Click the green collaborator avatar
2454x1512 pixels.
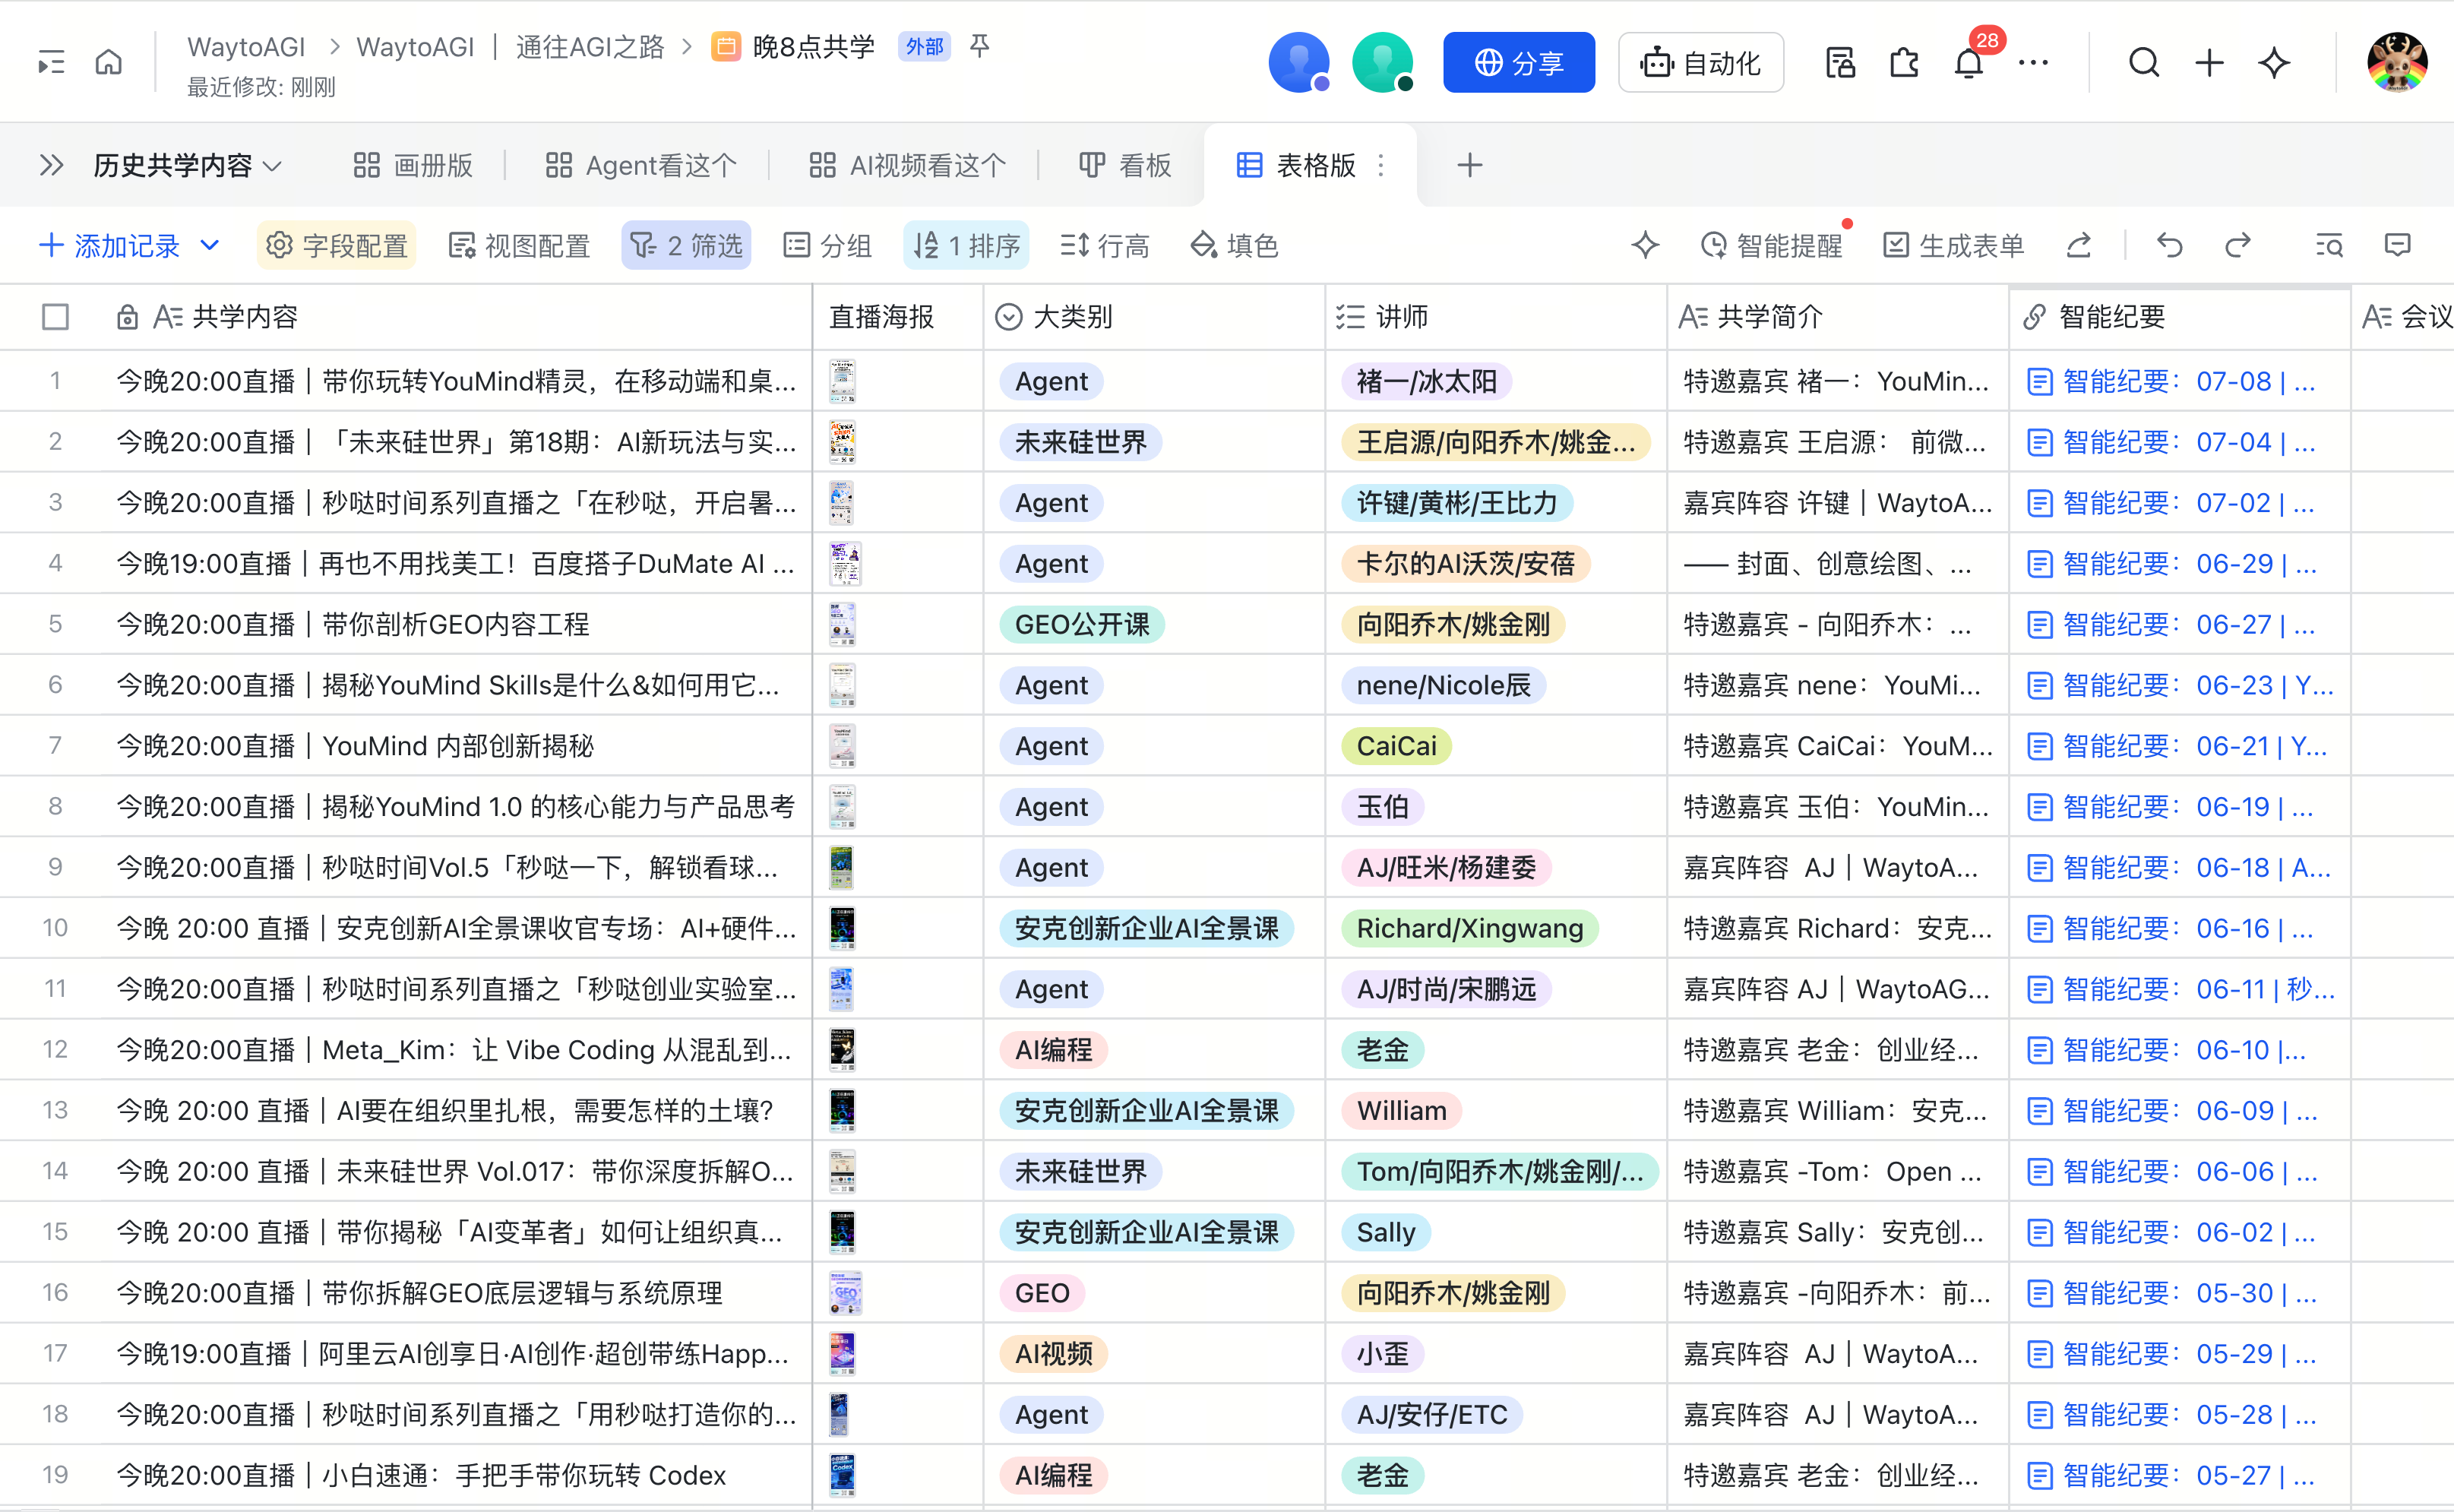tap(1383, 63)
